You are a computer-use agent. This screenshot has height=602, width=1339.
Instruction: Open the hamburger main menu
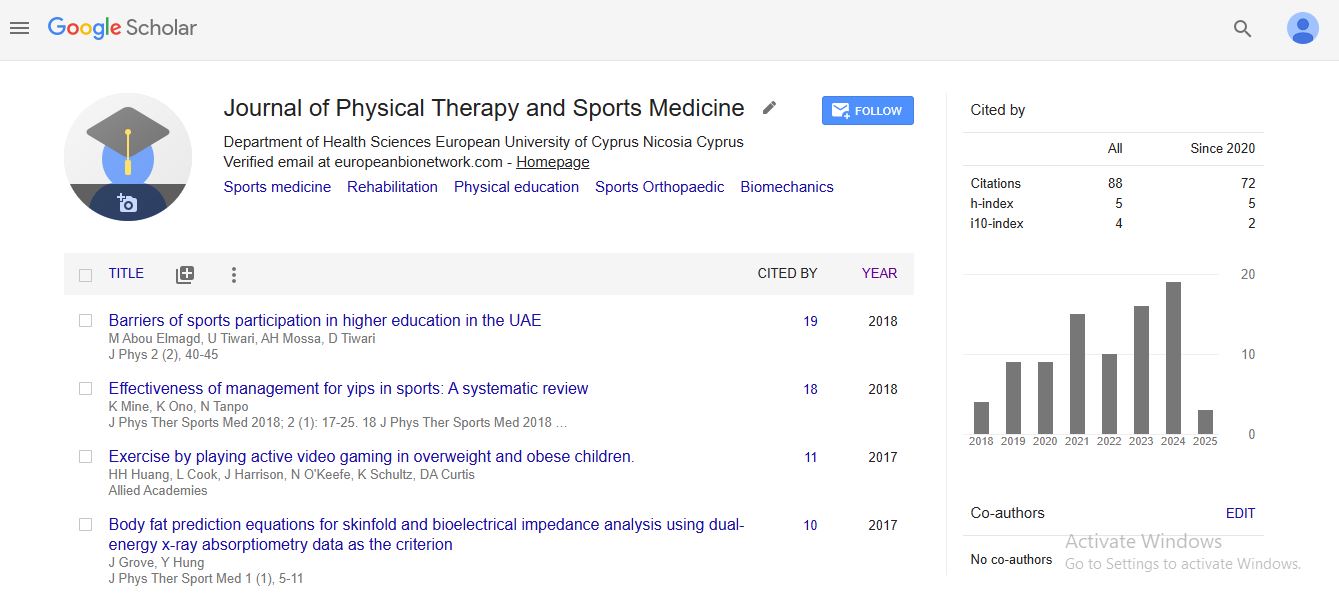(x=19, y=28)
